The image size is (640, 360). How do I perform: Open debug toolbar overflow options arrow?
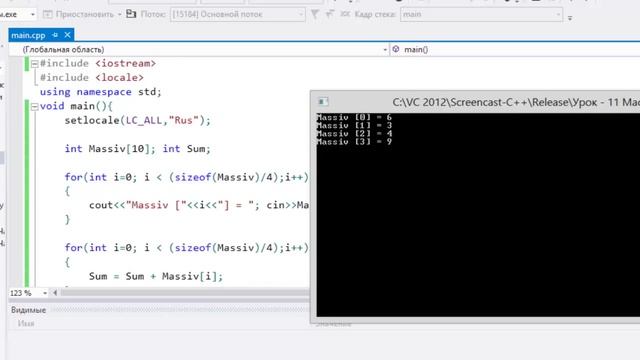pos(570,18)
